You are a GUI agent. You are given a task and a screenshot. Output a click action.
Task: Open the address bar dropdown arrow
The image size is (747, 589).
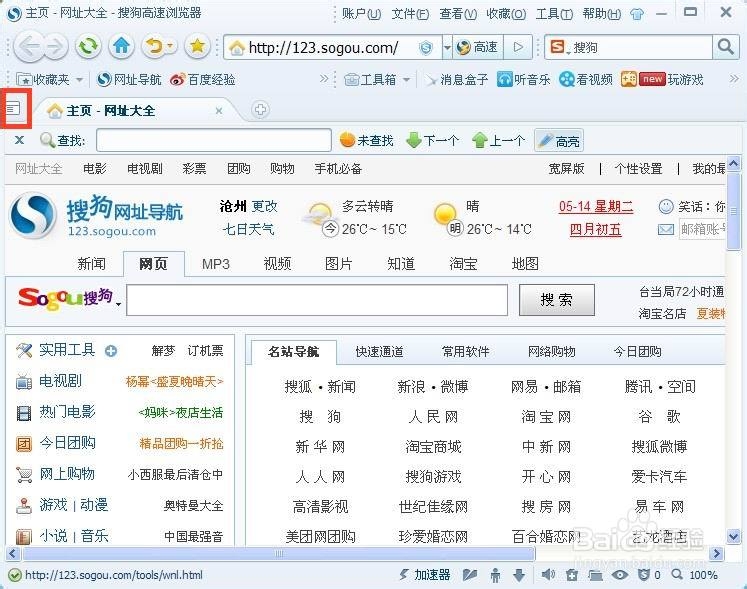pos(447,47)
